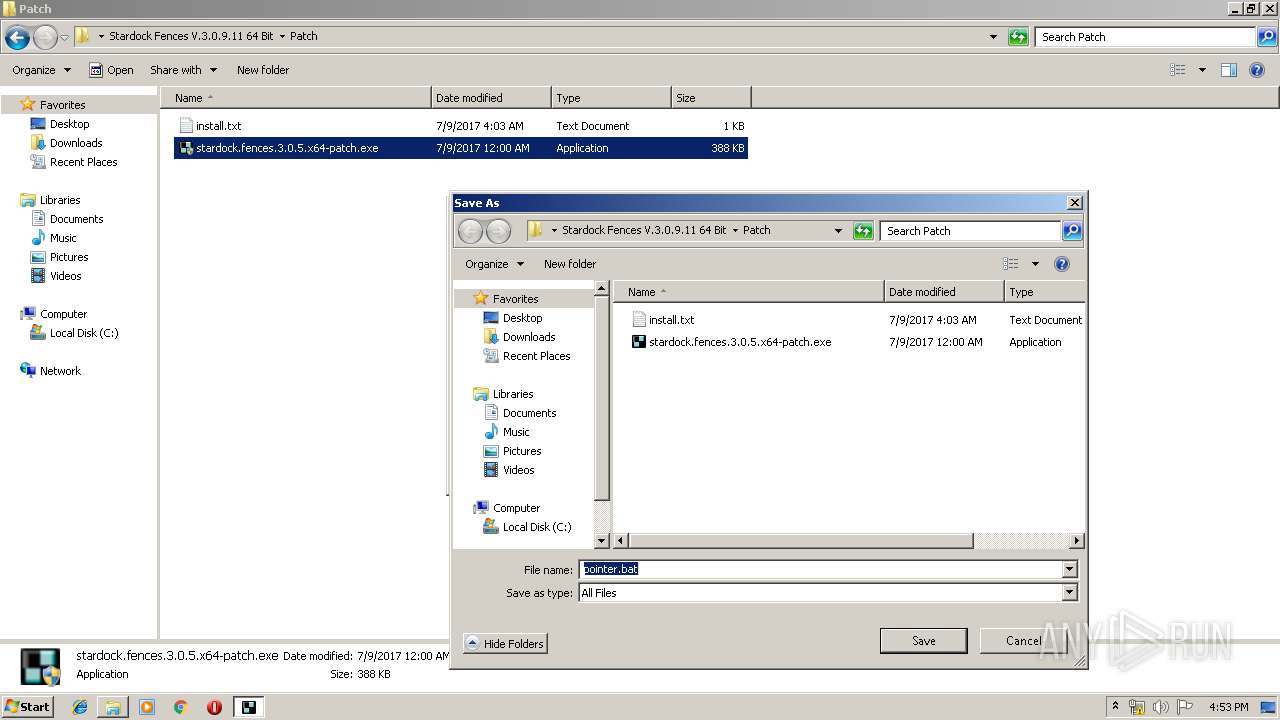Screen dimensions: 1280x720
Task: Select install.txt icon in Explorer window
Action: tap(185, 126)
